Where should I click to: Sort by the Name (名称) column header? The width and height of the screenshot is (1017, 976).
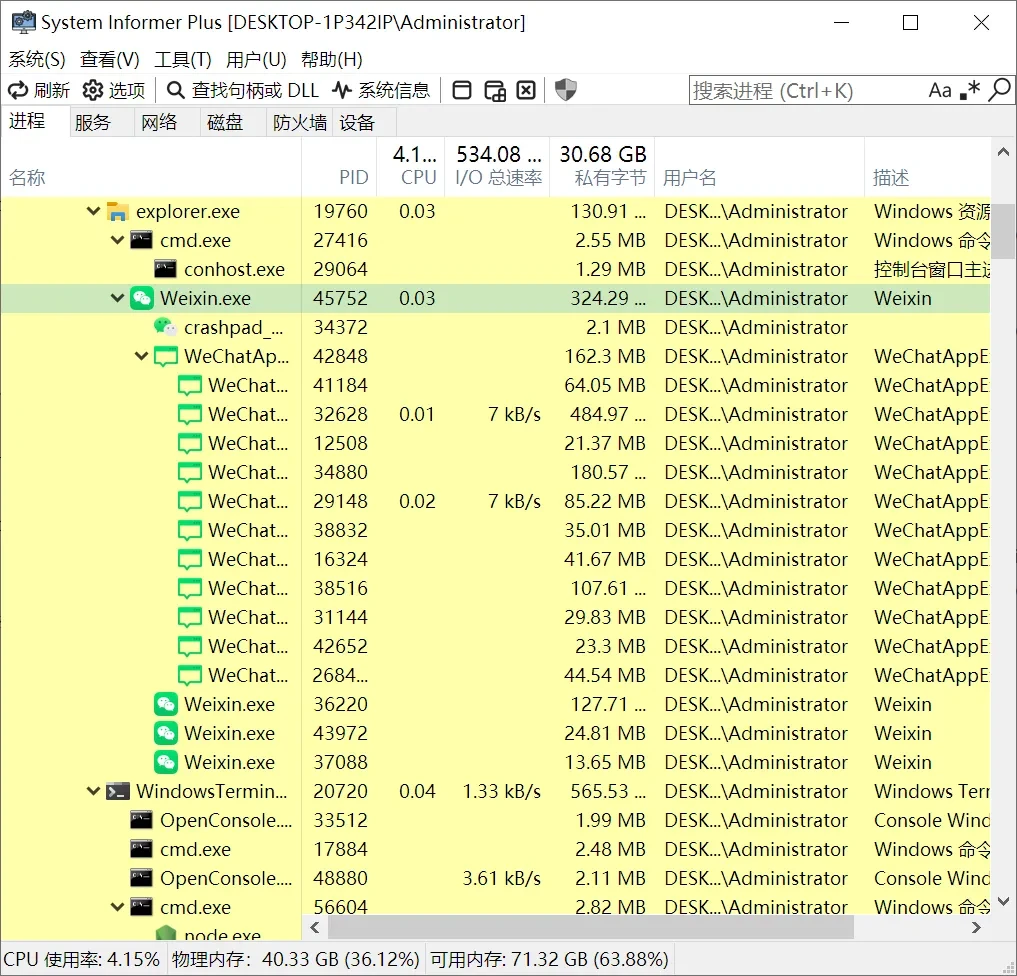(151, 167)
